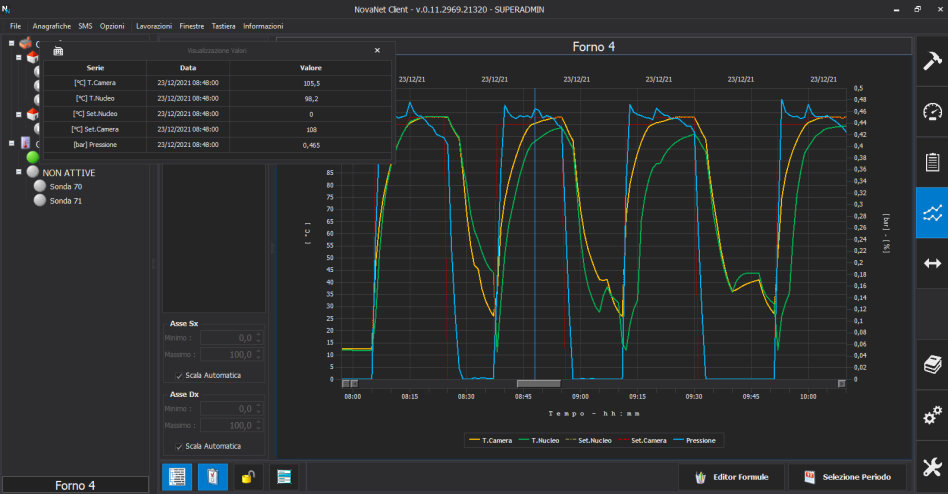
Task: Increase the Asse Sx Massimo spinner value
Action: pyautogui.click(x=259, y=352)
